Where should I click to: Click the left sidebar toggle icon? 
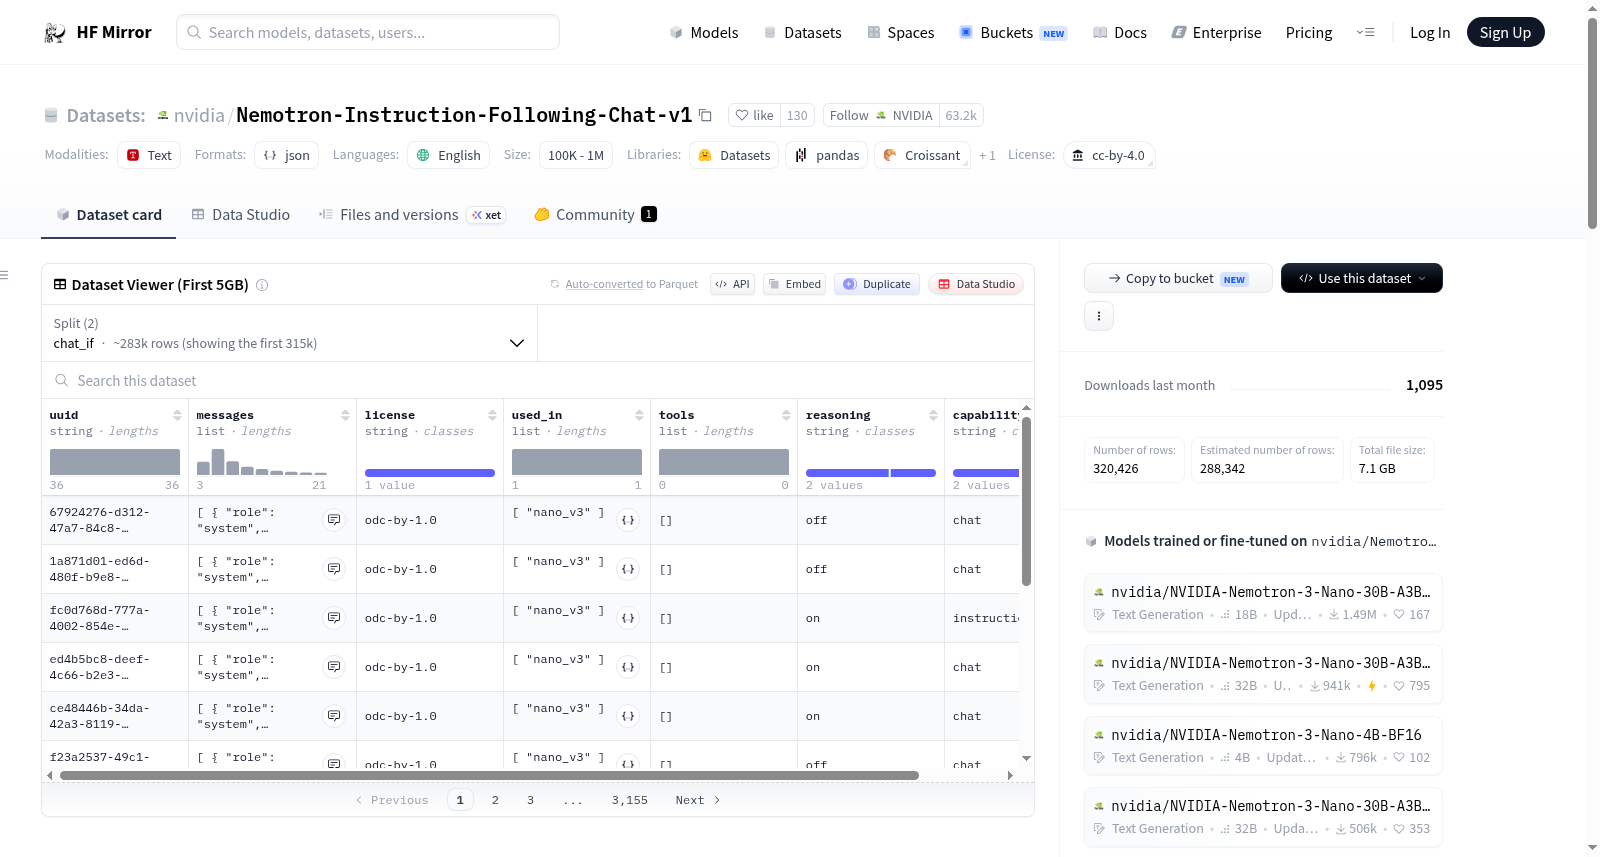click(4, 275)
